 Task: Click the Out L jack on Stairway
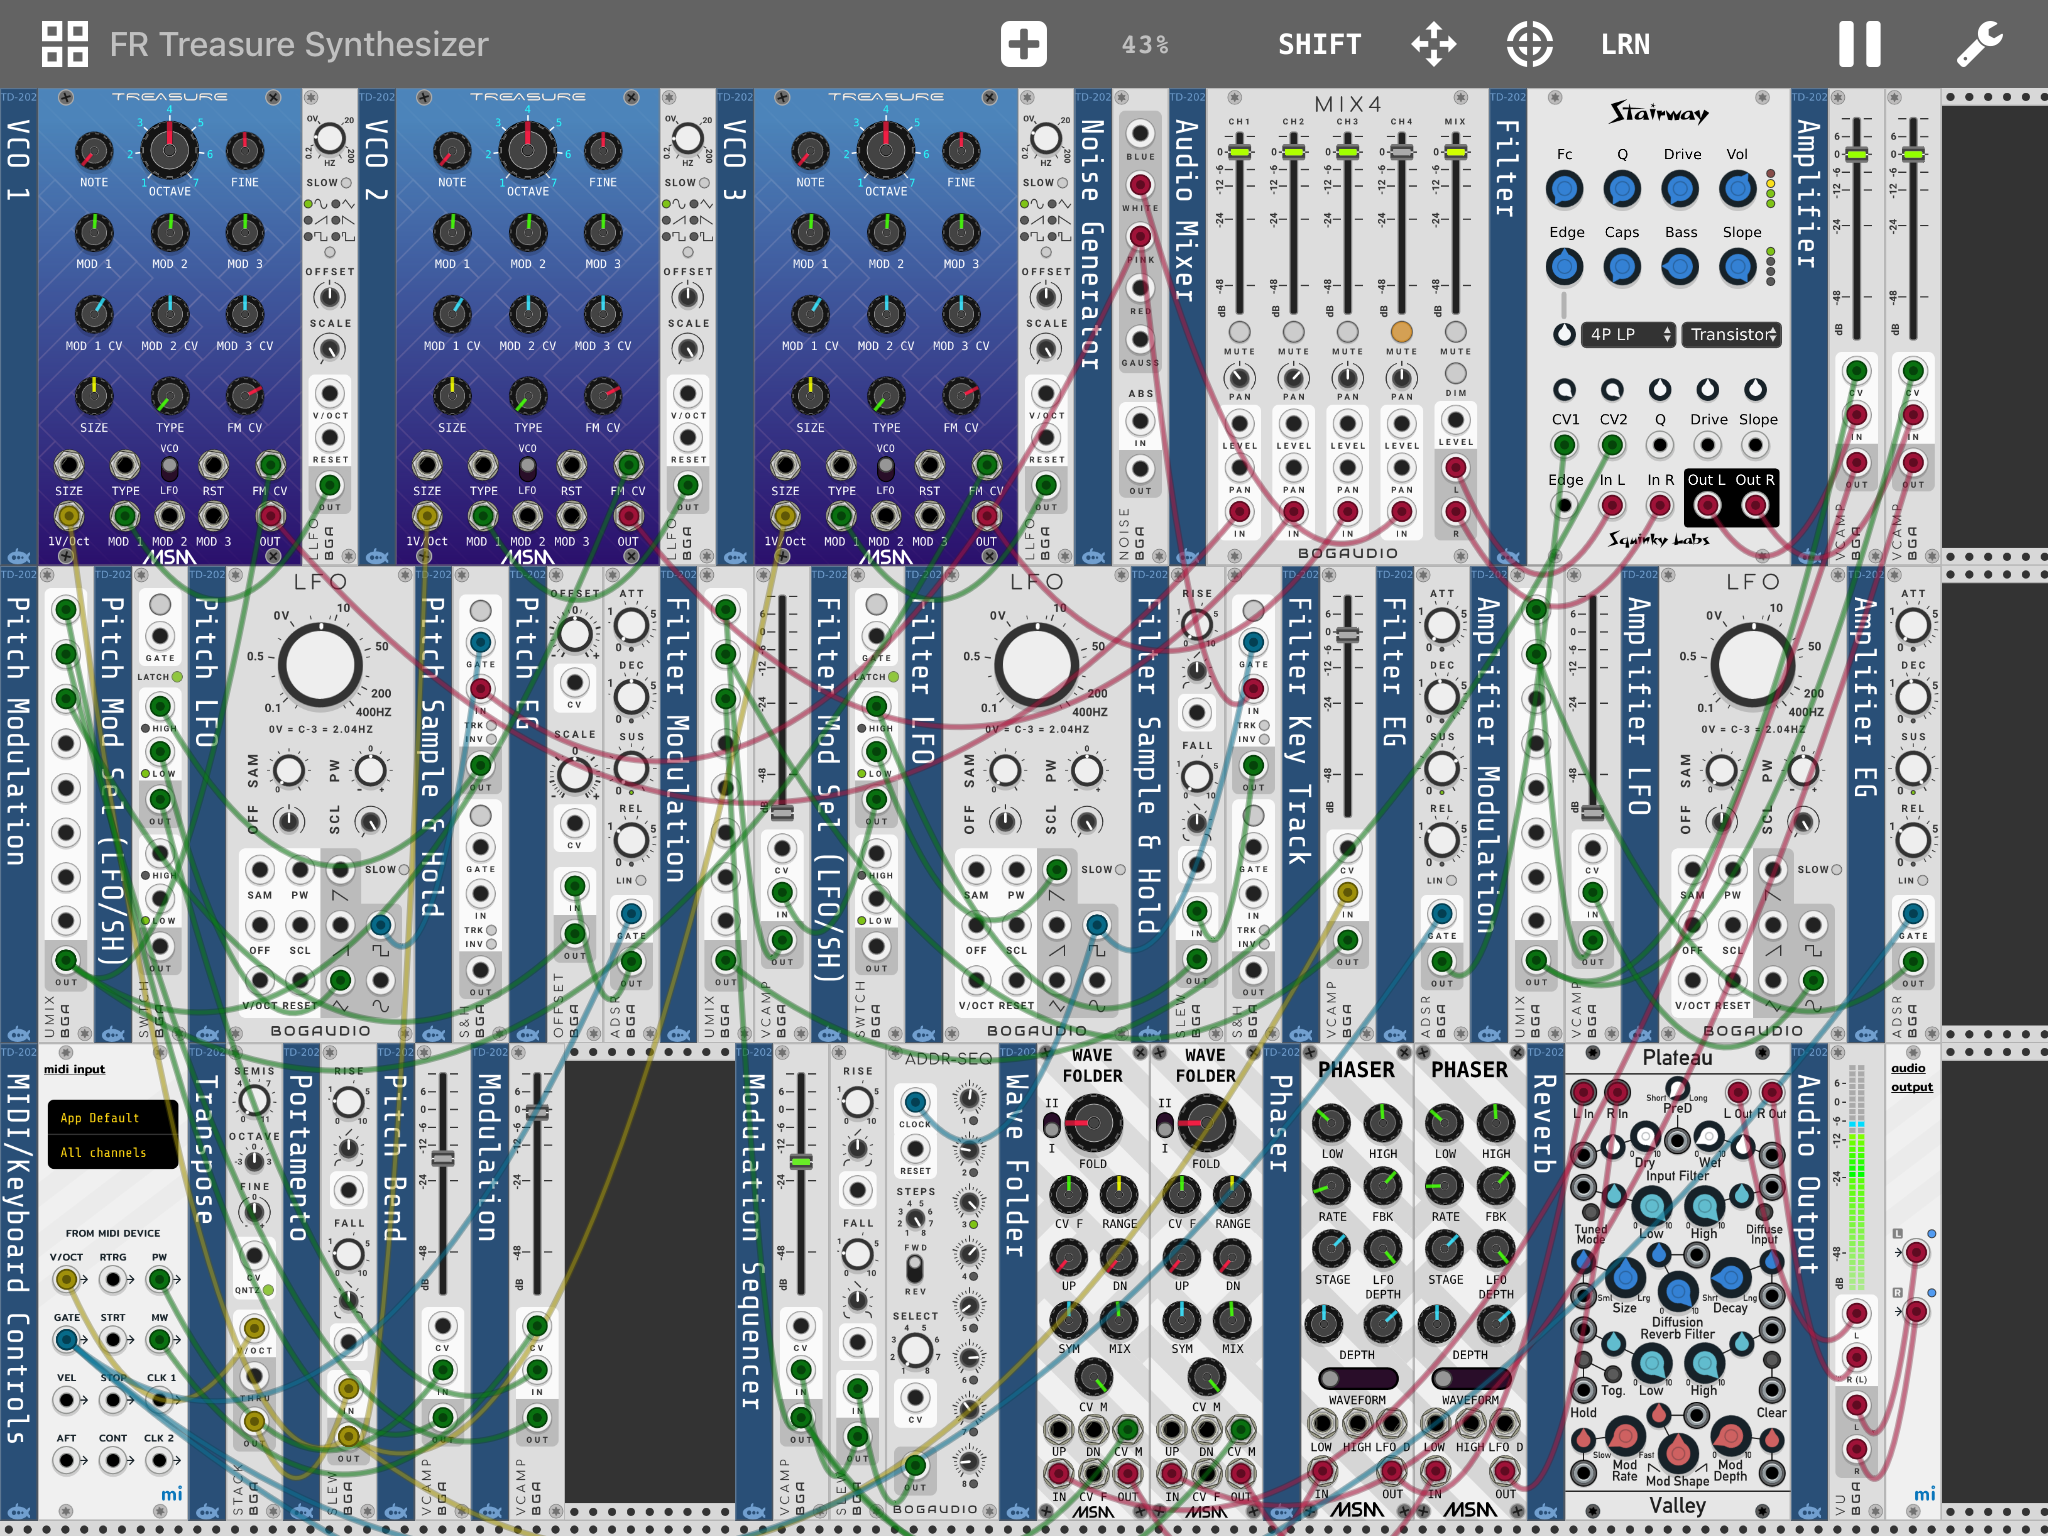[x=1707, y=506]
